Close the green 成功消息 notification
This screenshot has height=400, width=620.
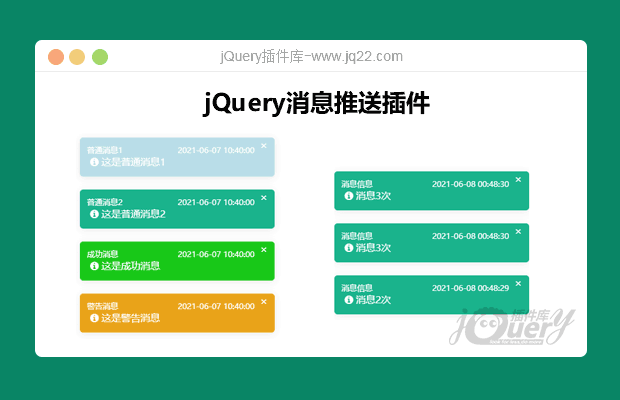(264, 250)
